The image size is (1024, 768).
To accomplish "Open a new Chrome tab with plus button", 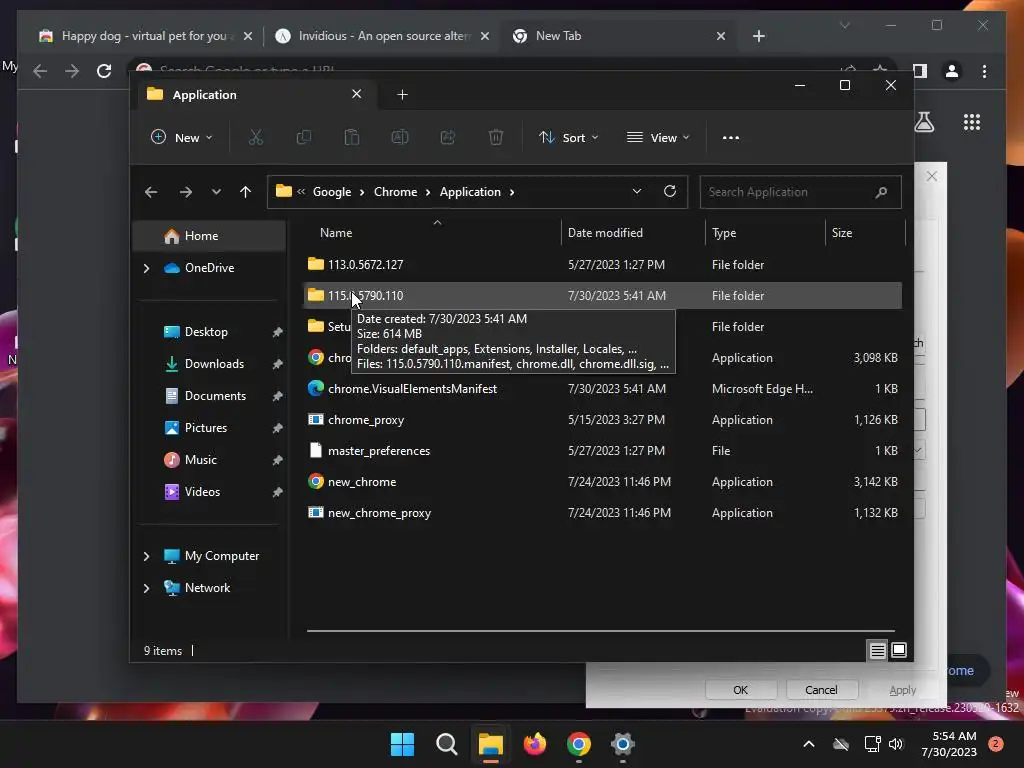I will pyautogui.click(x=758, y=36).
